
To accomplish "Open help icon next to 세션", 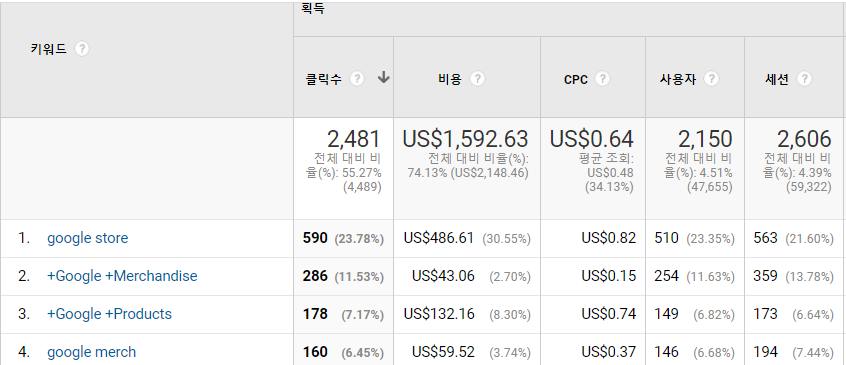I will tap(804, 79).
